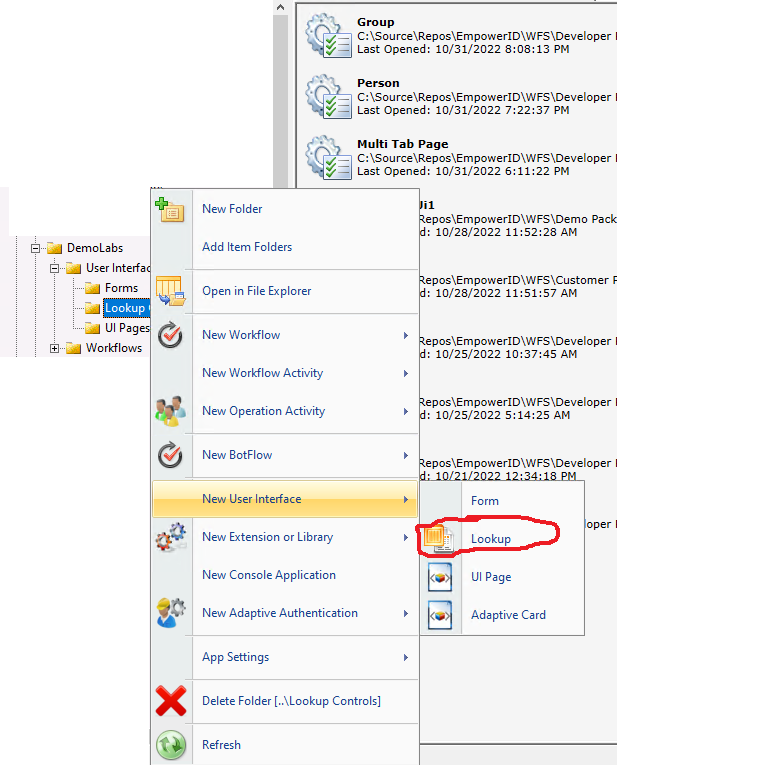Open the Multi Tab Page recent item

(x=459, y=157)
